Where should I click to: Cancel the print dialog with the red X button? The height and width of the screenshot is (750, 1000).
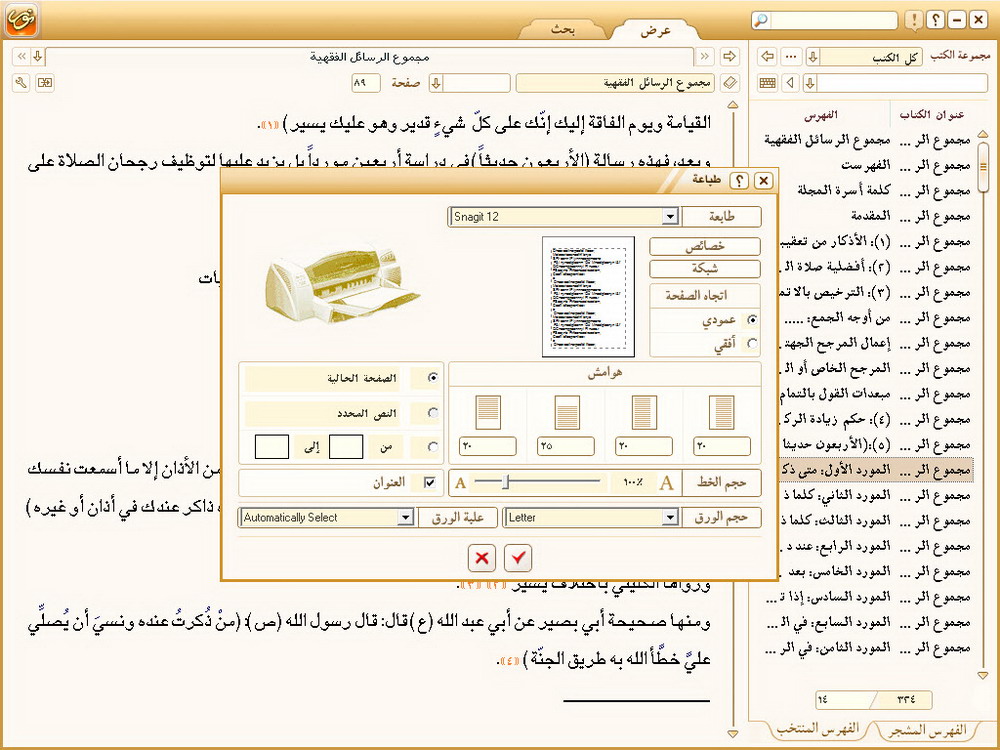coord(482,559)
